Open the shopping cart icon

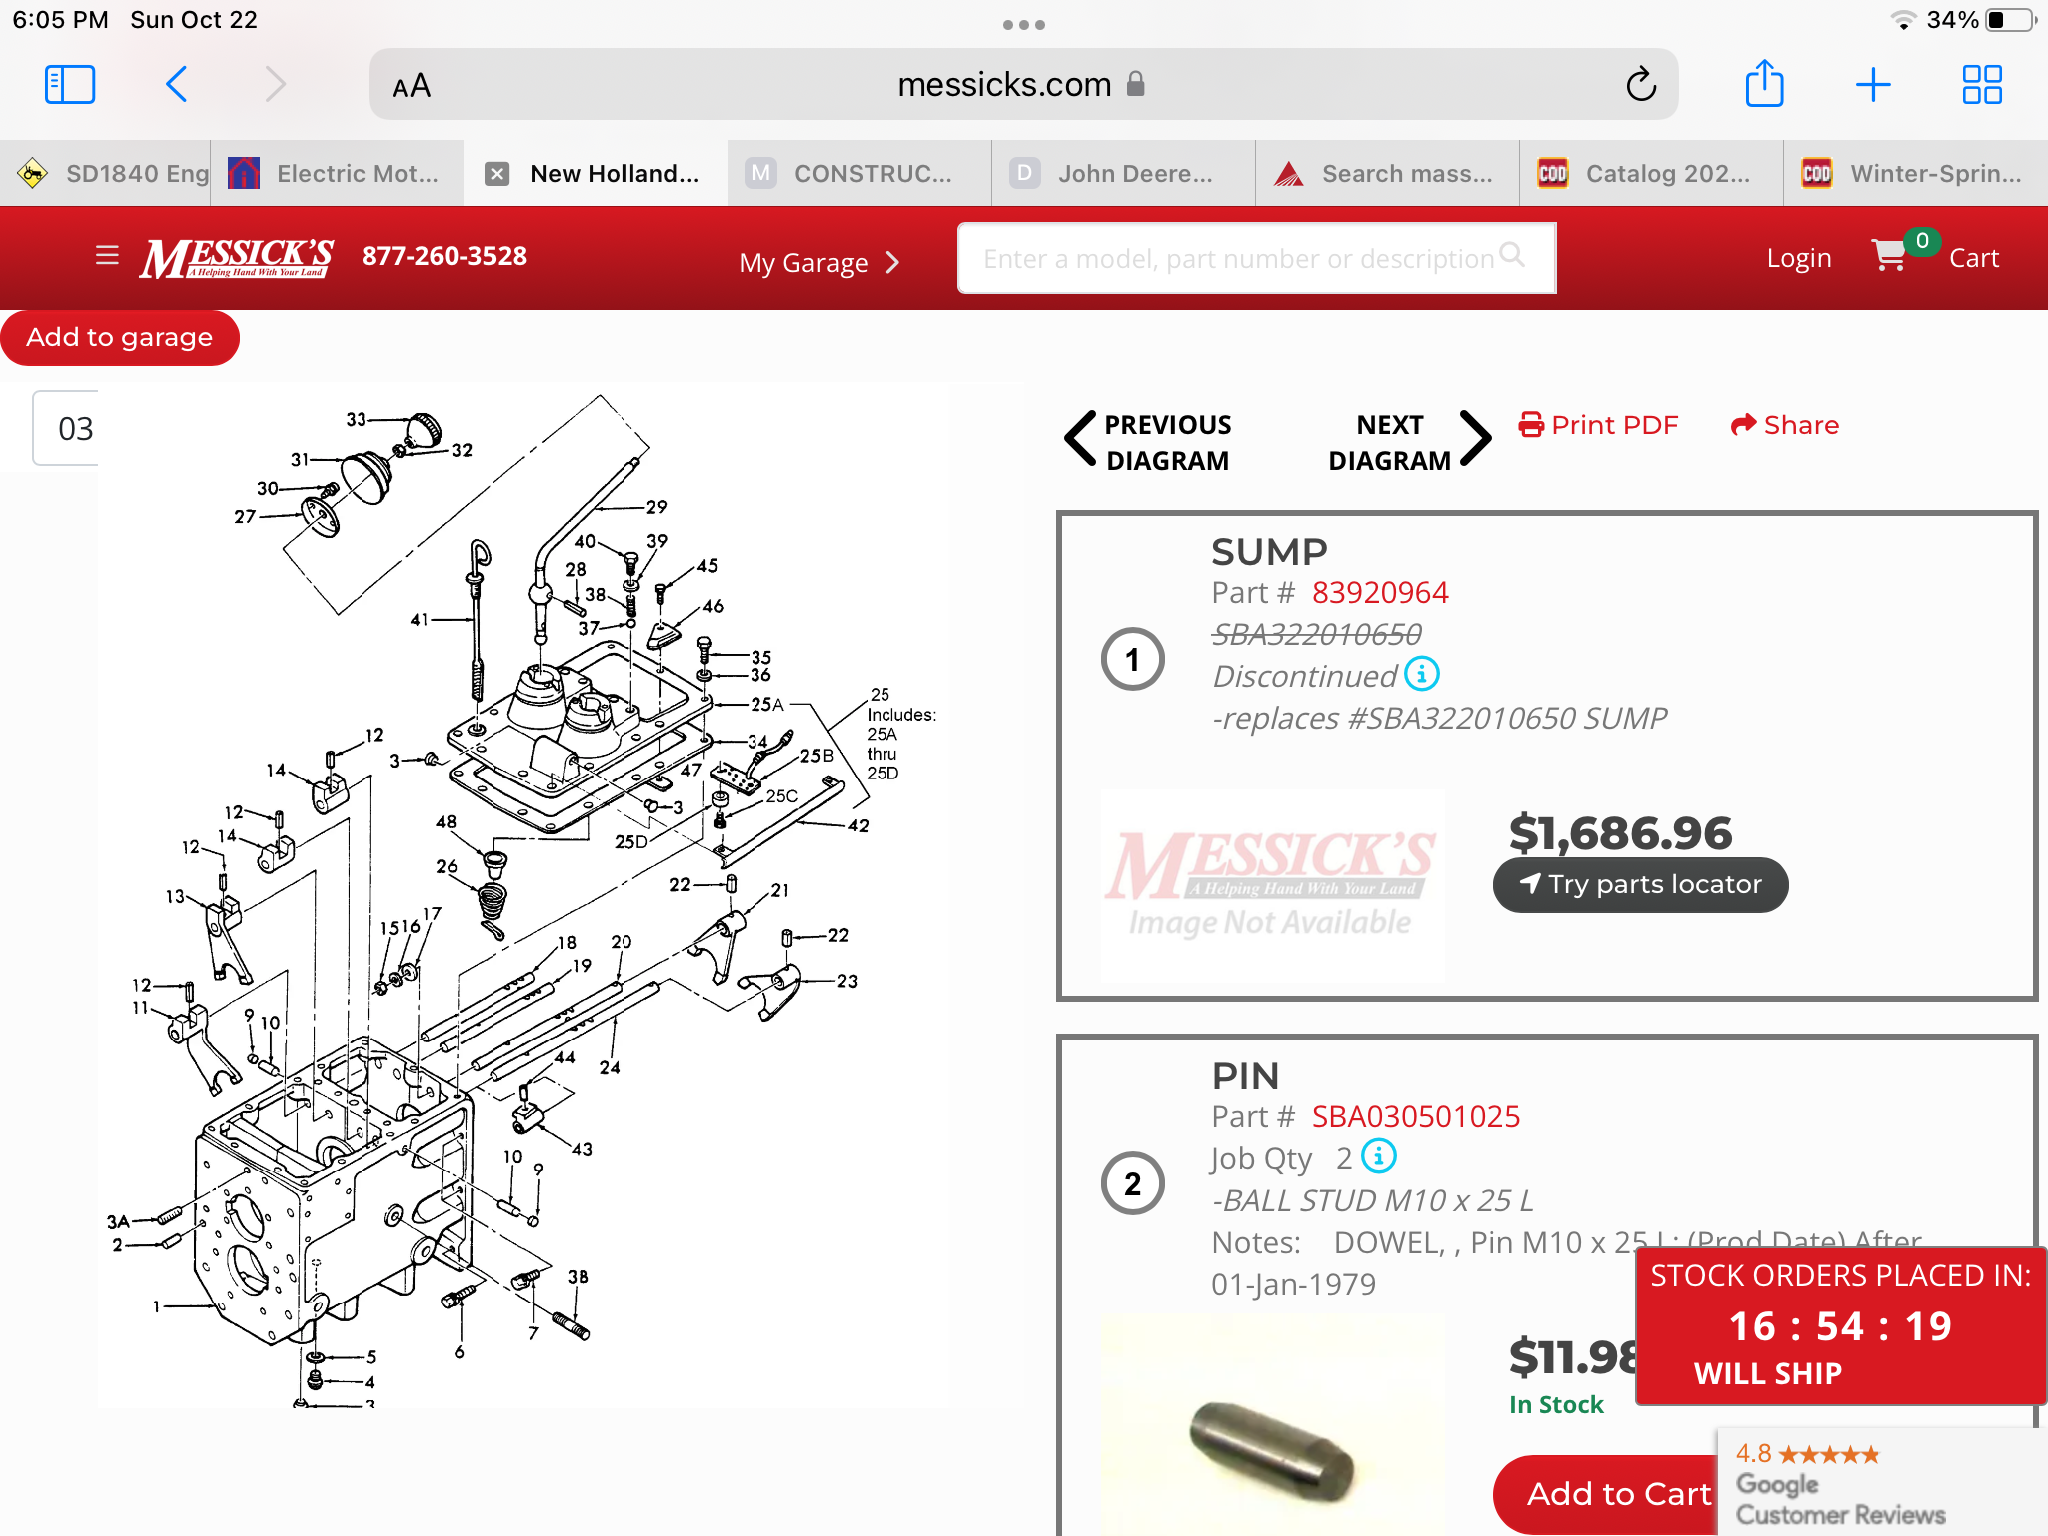(1890, 256)
